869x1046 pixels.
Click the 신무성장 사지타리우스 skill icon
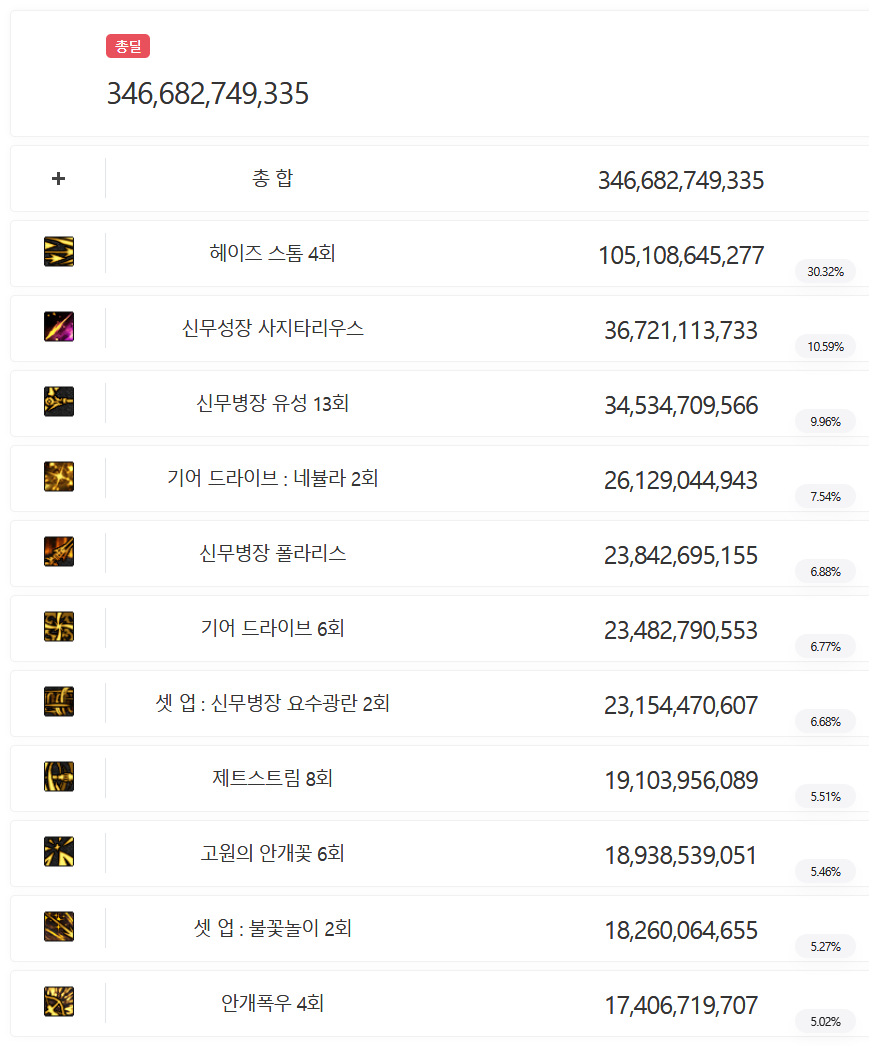coord(59,327)
